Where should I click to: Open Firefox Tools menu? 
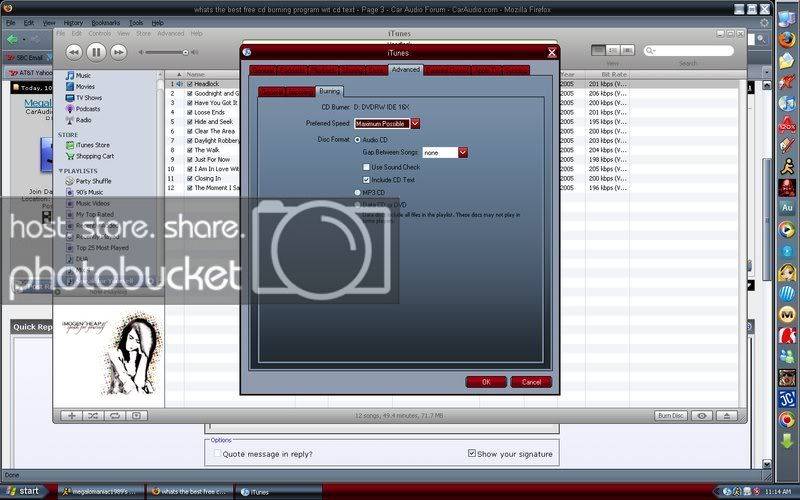[136, 23]
